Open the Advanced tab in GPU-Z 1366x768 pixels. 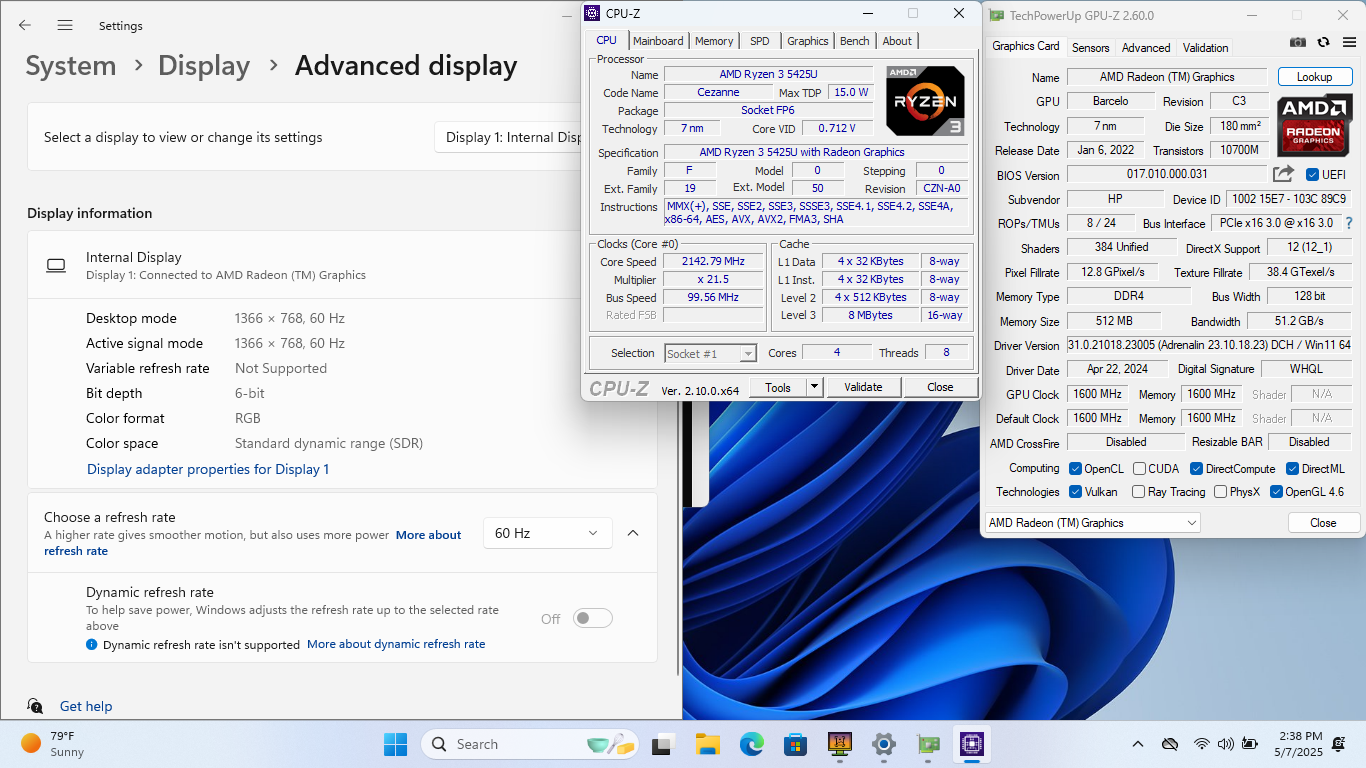(1146, 48)
